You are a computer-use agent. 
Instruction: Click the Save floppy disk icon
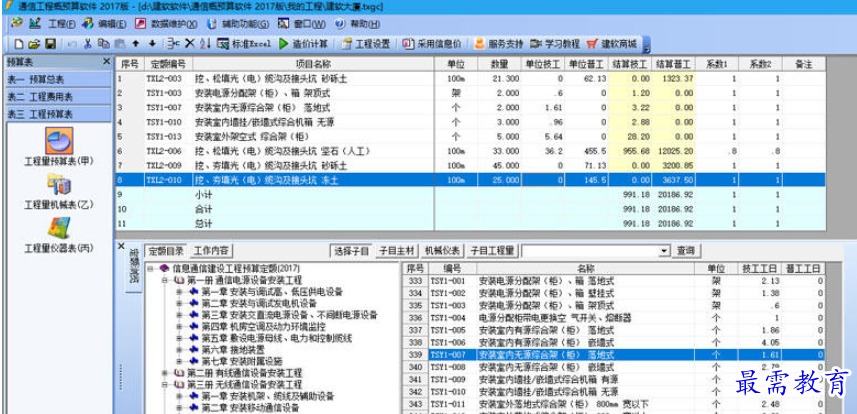pos(50,44)
